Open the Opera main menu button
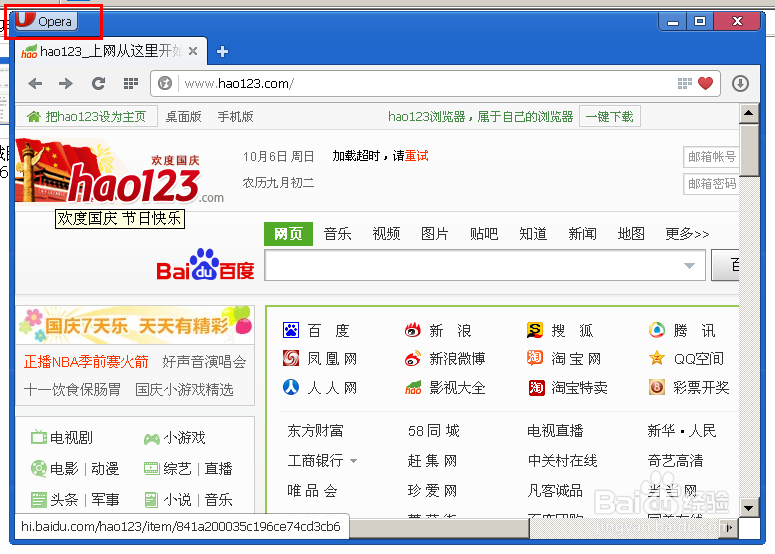Screen dimensions: 775x554 point(46,21)
